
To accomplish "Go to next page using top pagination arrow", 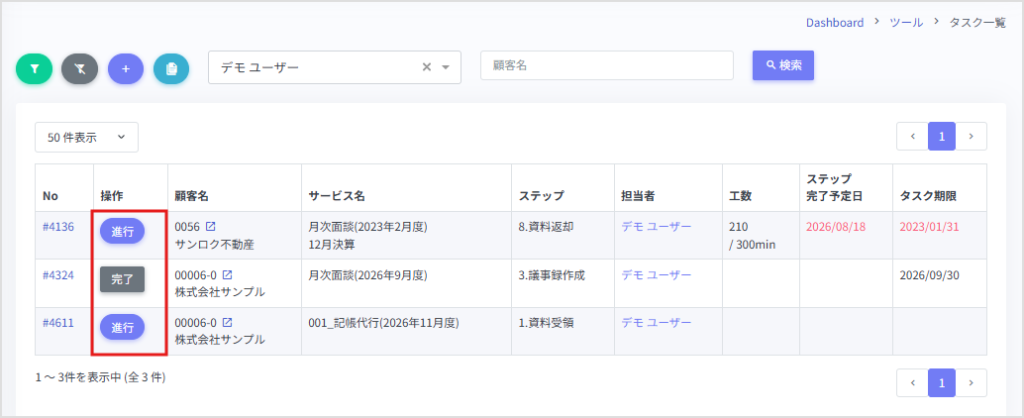I will [971, 137].
